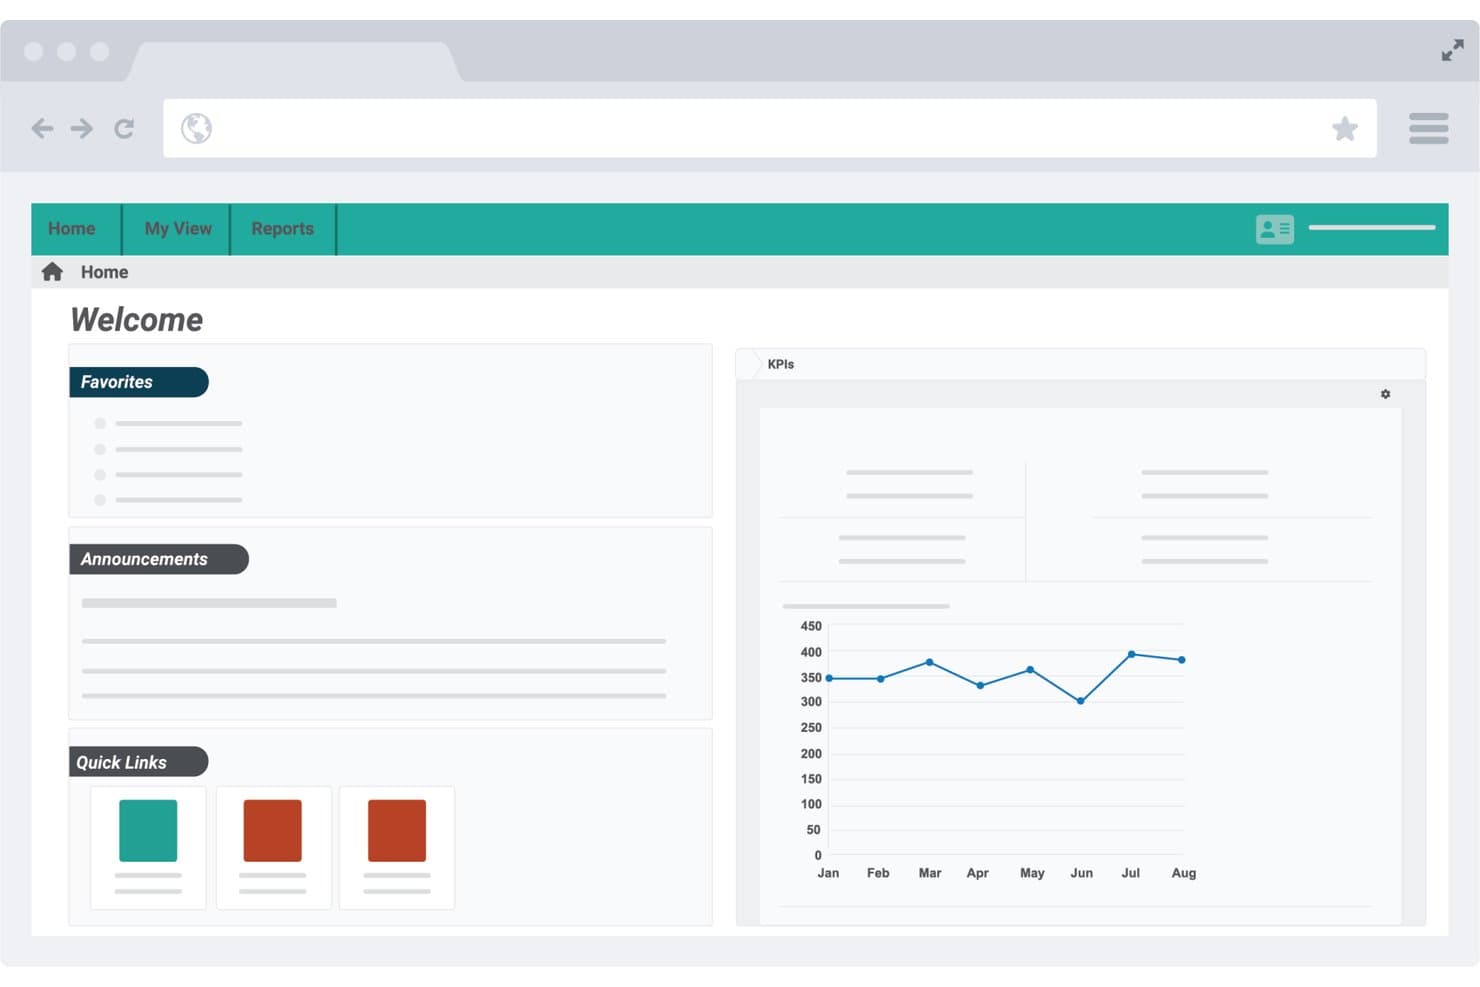This screenshot has height=987, width=1480.
Task: Click the Apr label on the chart axis
Action: [977, 873]
